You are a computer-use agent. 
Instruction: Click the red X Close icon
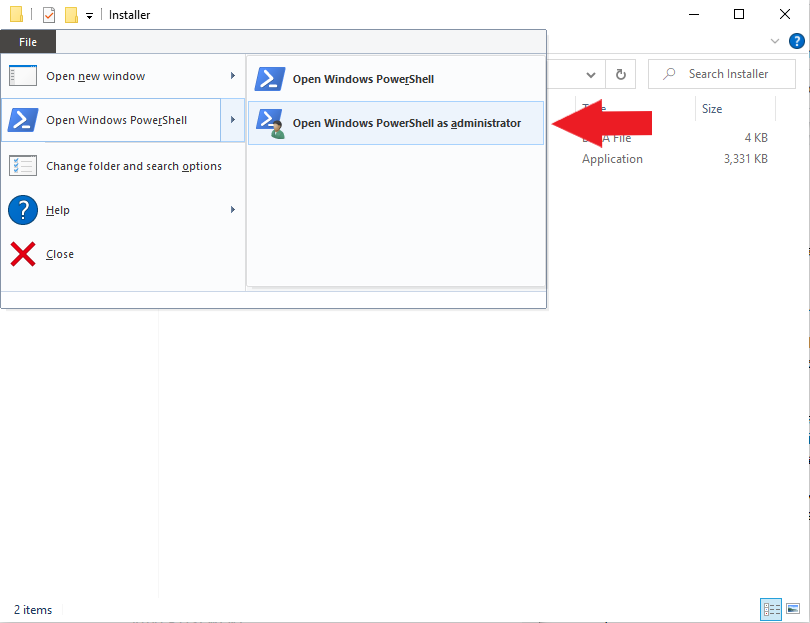click(x=23, y=254)
